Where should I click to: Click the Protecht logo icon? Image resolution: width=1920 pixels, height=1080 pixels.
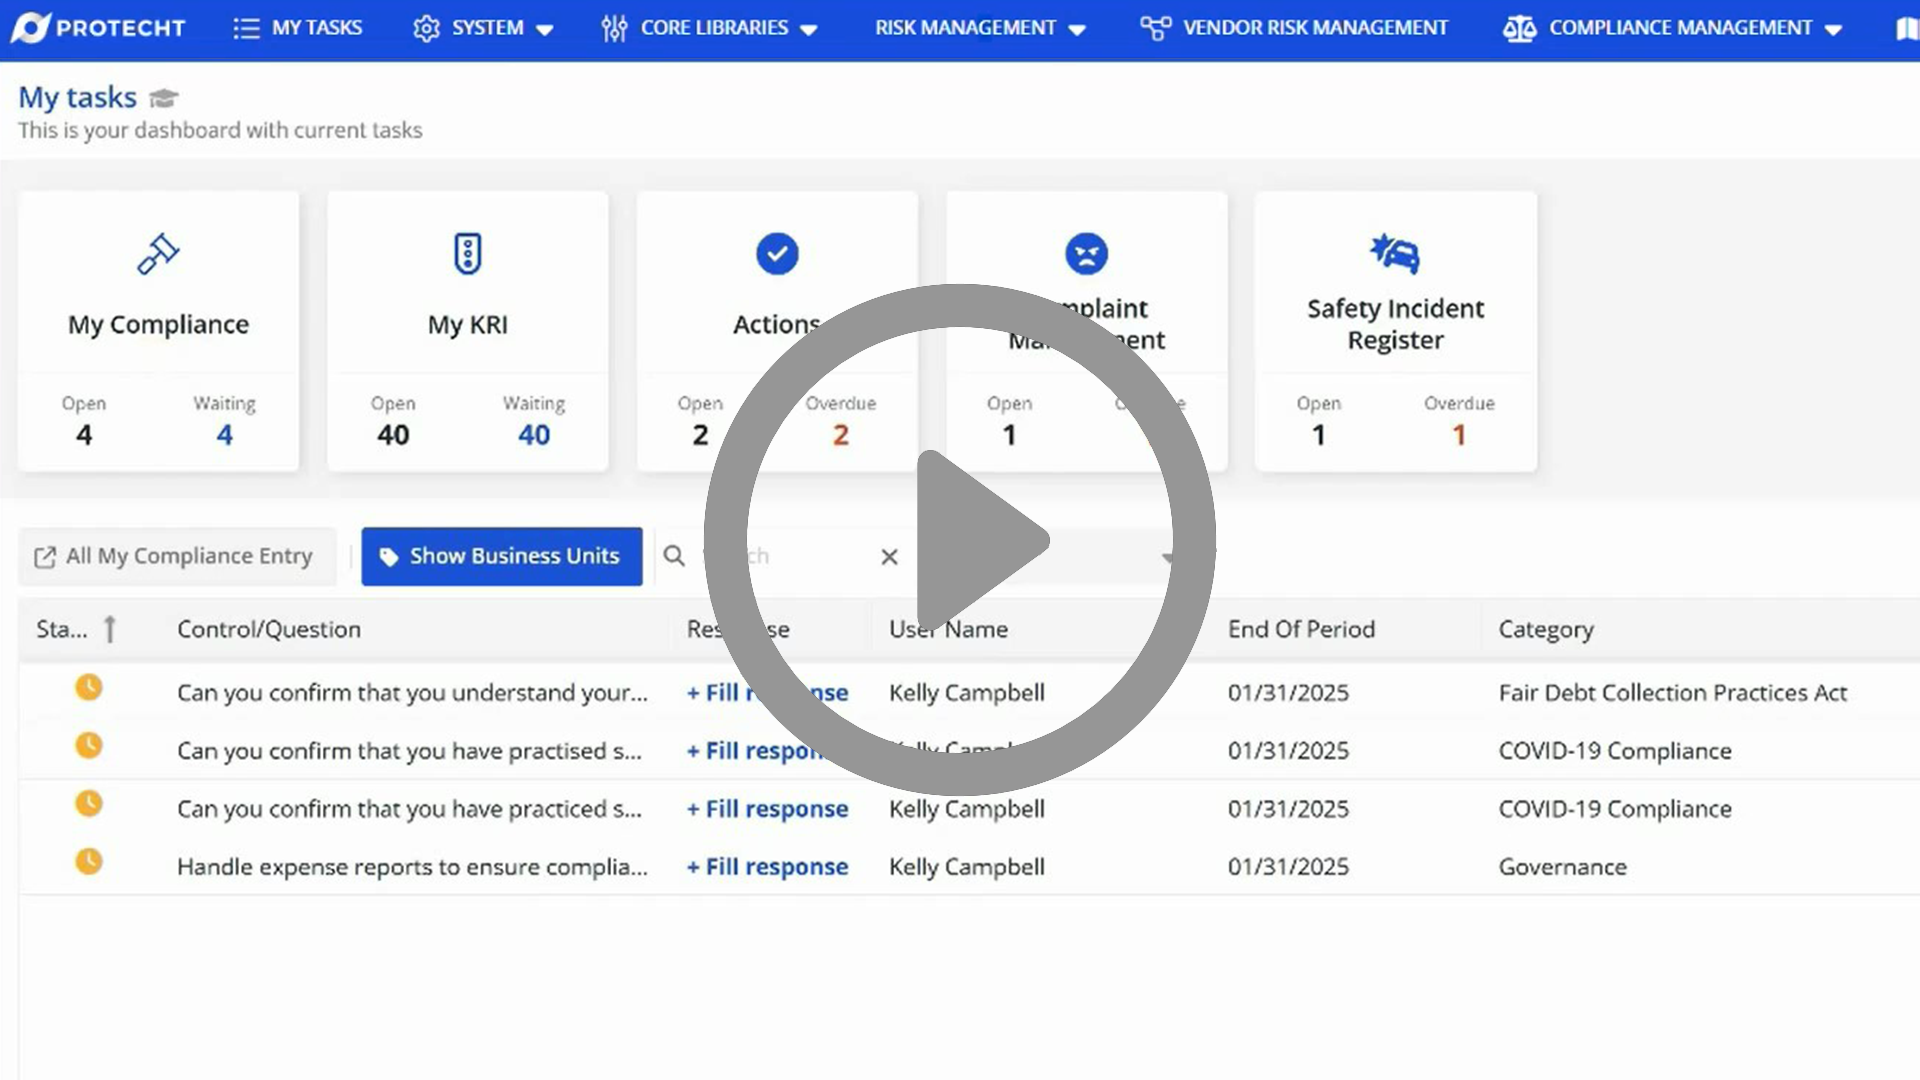tap(30, 28)
